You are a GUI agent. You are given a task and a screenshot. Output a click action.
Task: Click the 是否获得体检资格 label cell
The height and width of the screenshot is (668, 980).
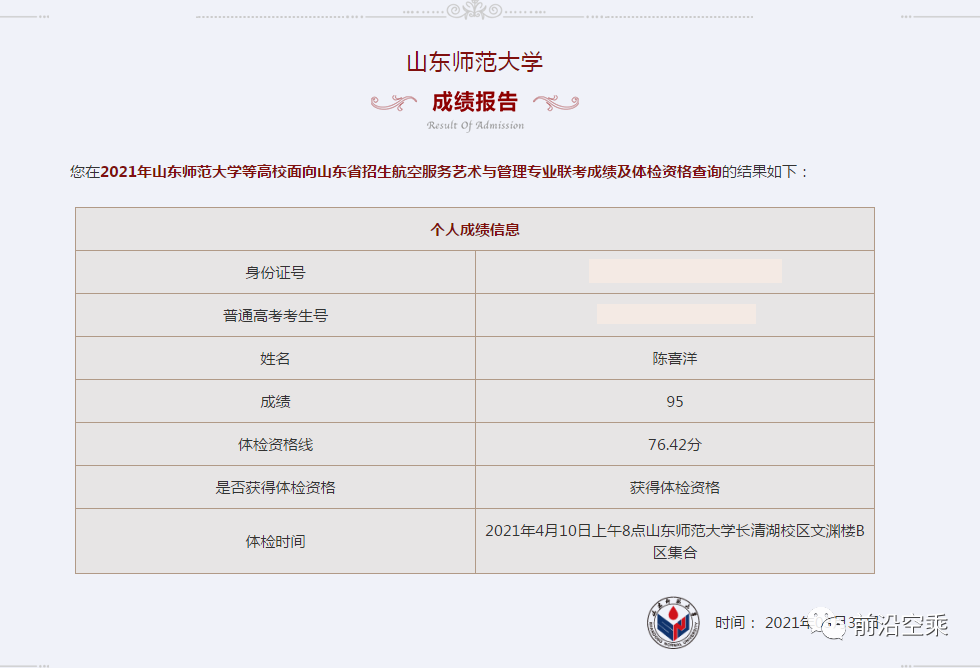coord(276,487)
